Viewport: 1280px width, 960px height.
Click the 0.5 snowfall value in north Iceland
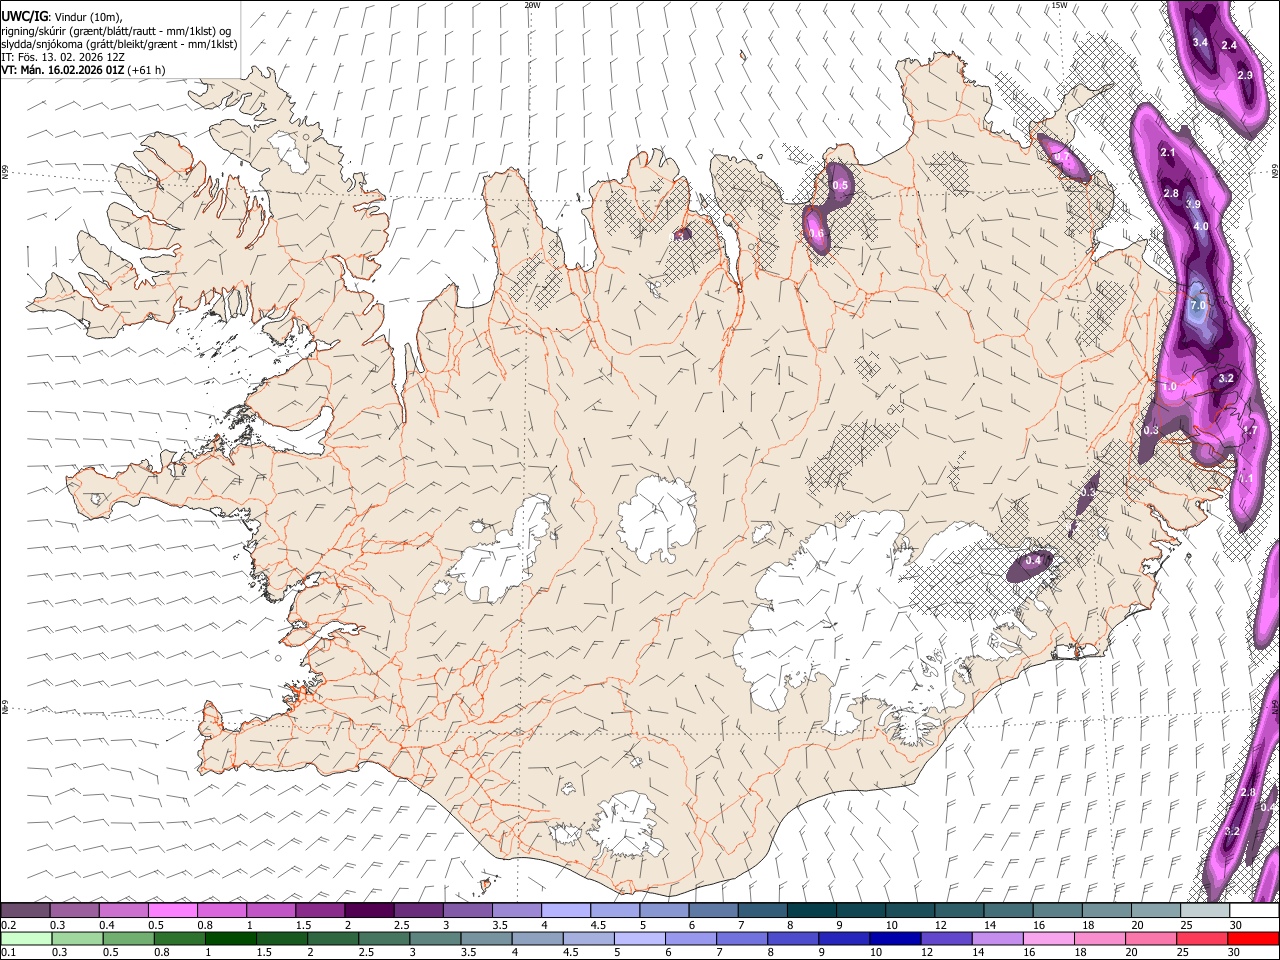tap(840, 186)
